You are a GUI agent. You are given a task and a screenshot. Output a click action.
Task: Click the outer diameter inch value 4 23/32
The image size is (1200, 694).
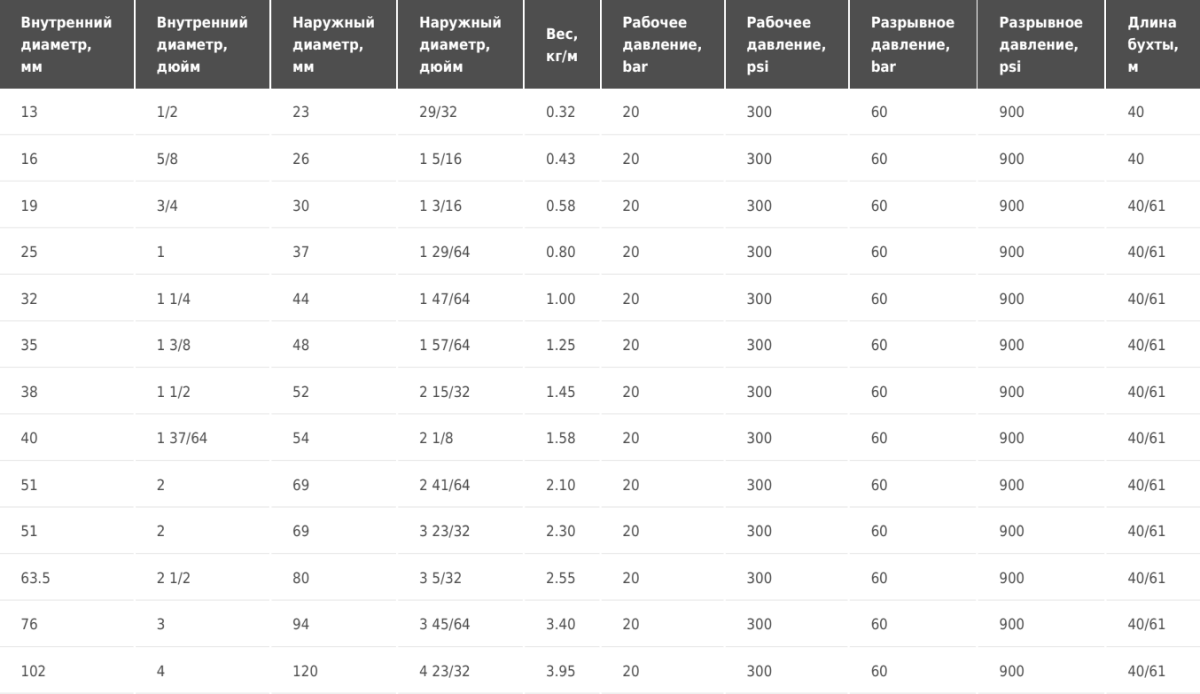[x=444, y=671]
